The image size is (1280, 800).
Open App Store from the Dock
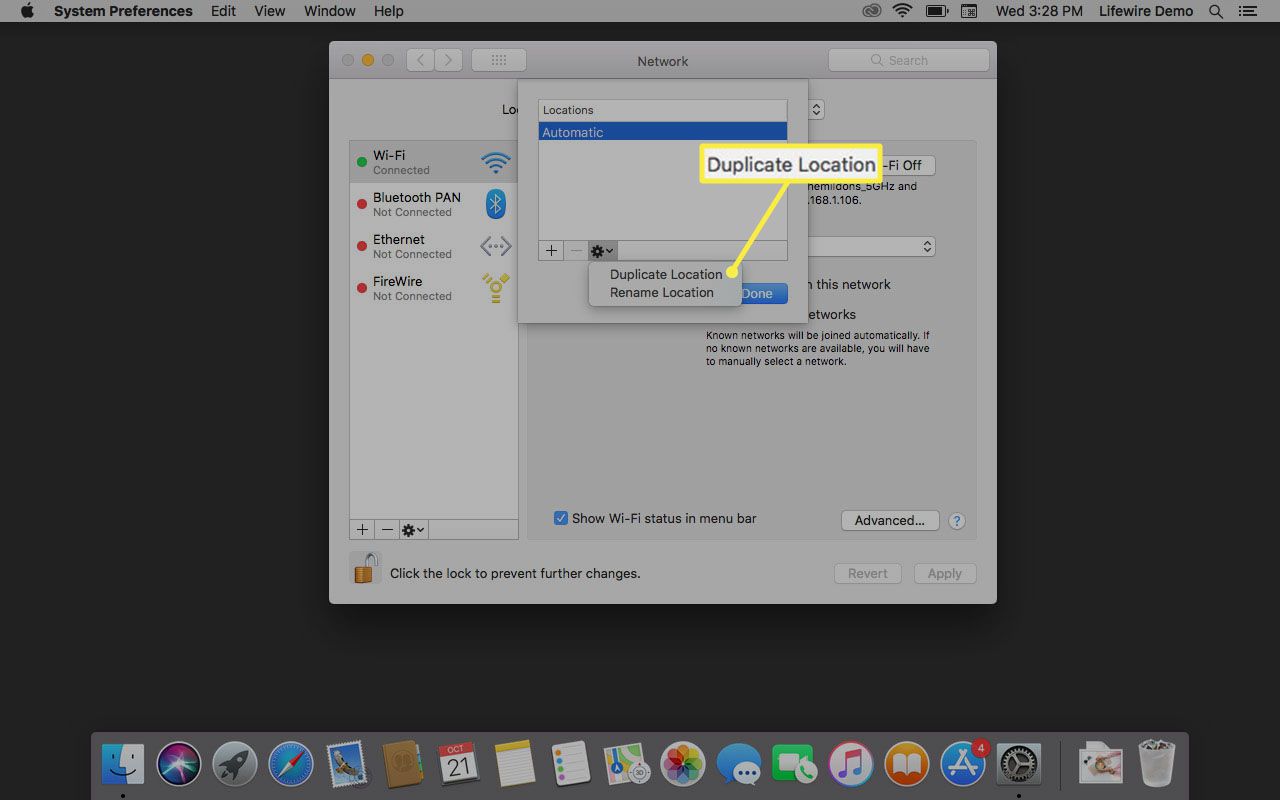point(963,765)
